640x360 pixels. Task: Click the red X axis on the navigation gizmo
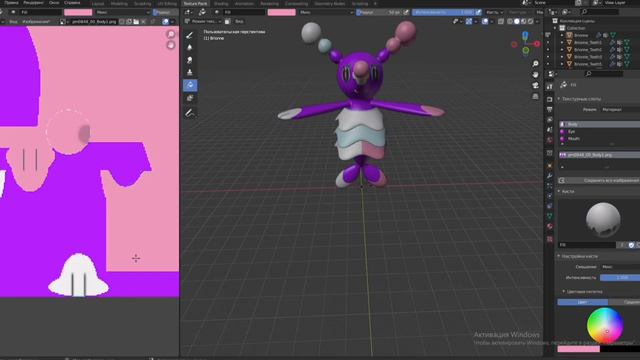537,44
